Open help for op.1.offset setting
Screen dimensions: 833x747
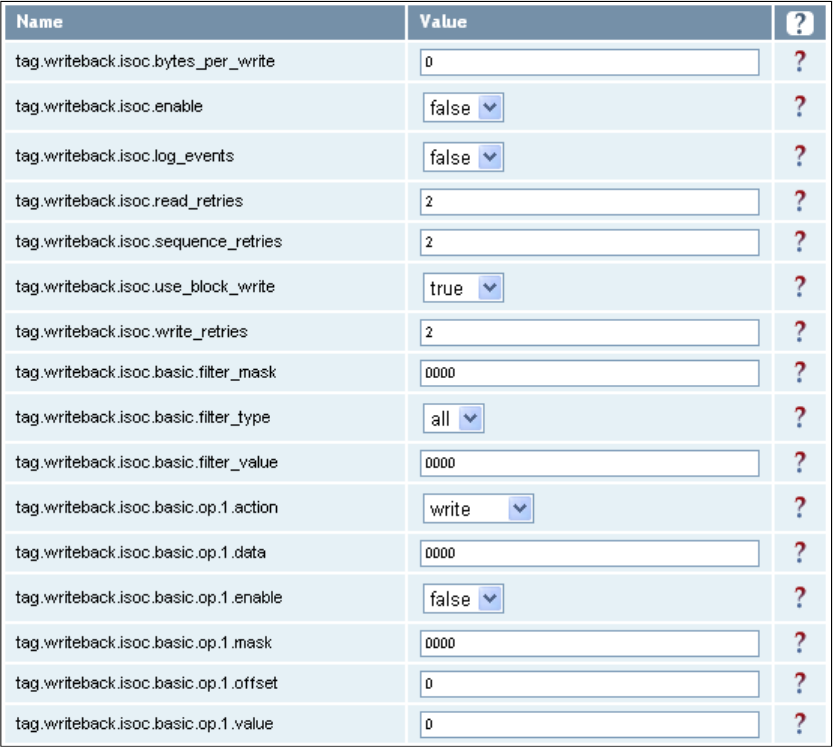coord(800,683)
